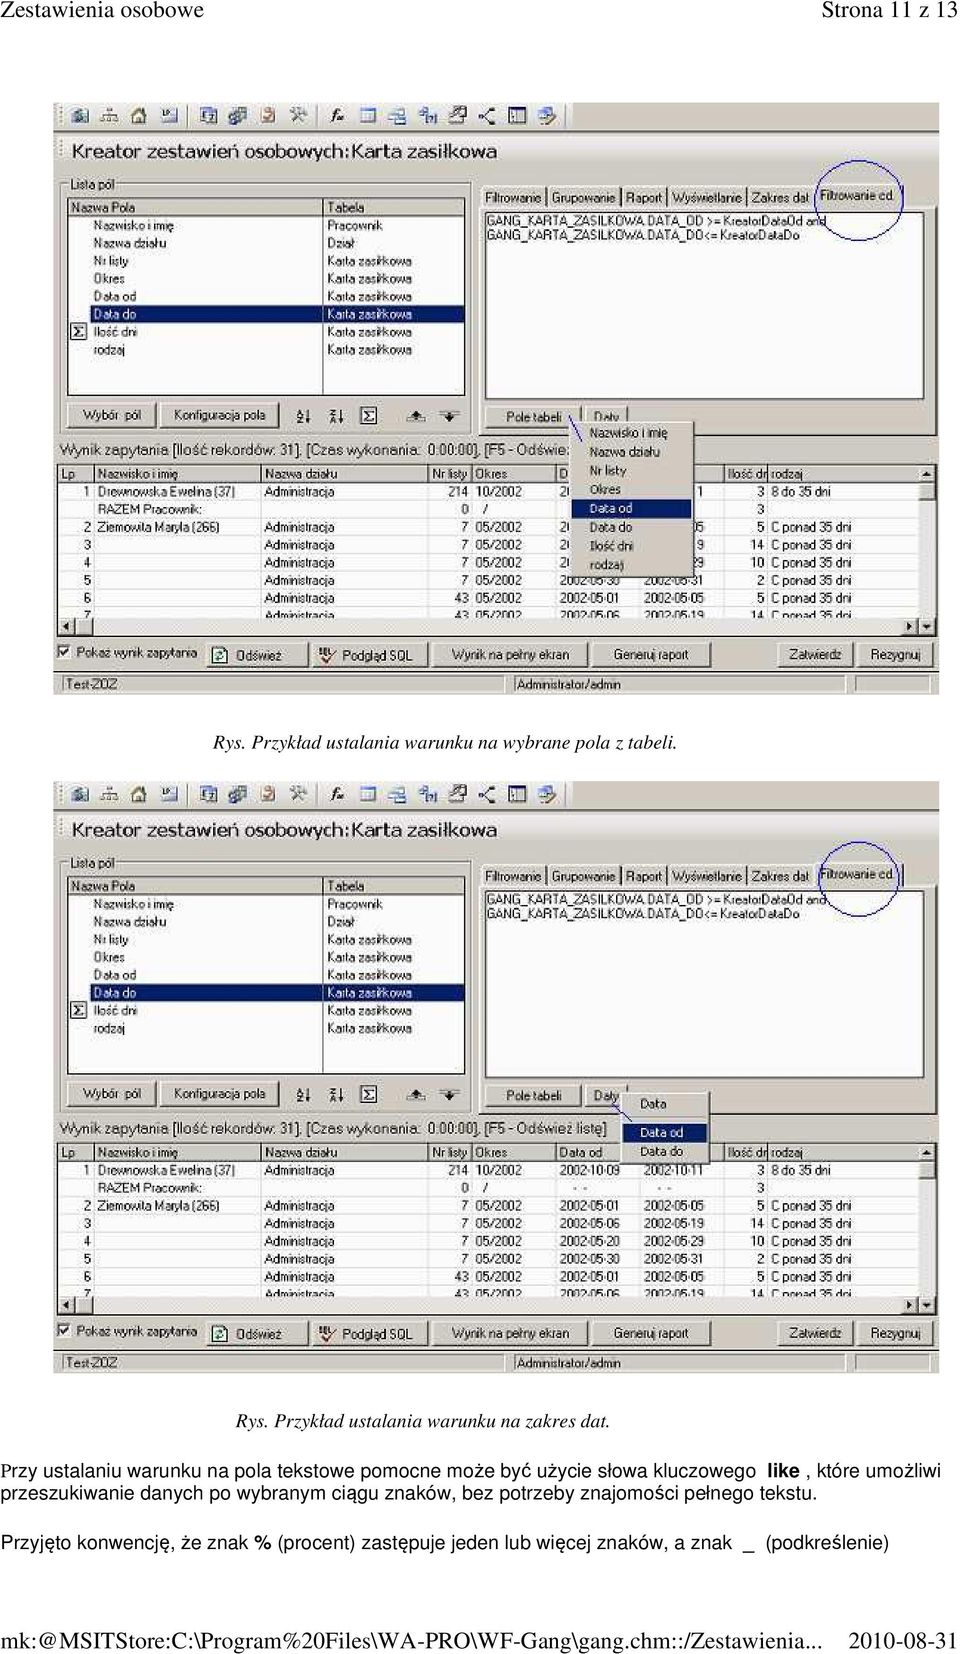Click inside filter condition text area, upper screenshot
This screenshot has width=960, height=1654.
pyautogui.click(x=704, y=305)
